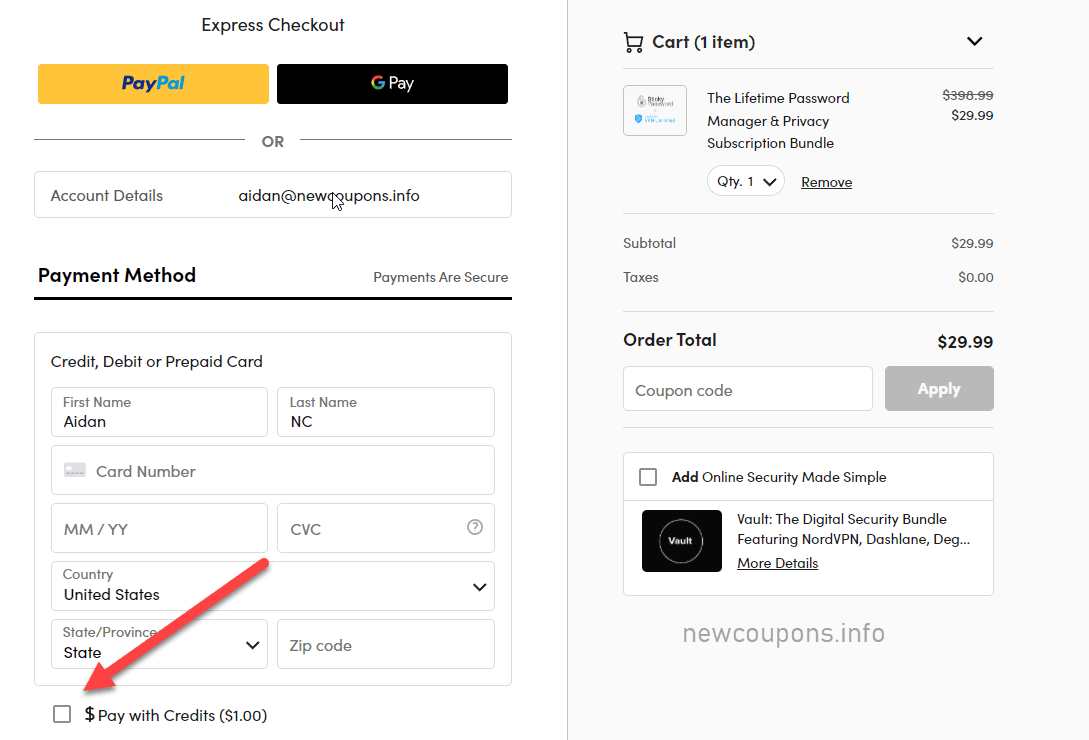
Task: Open More Details for the Vault bundle
Action: point(777,563)
